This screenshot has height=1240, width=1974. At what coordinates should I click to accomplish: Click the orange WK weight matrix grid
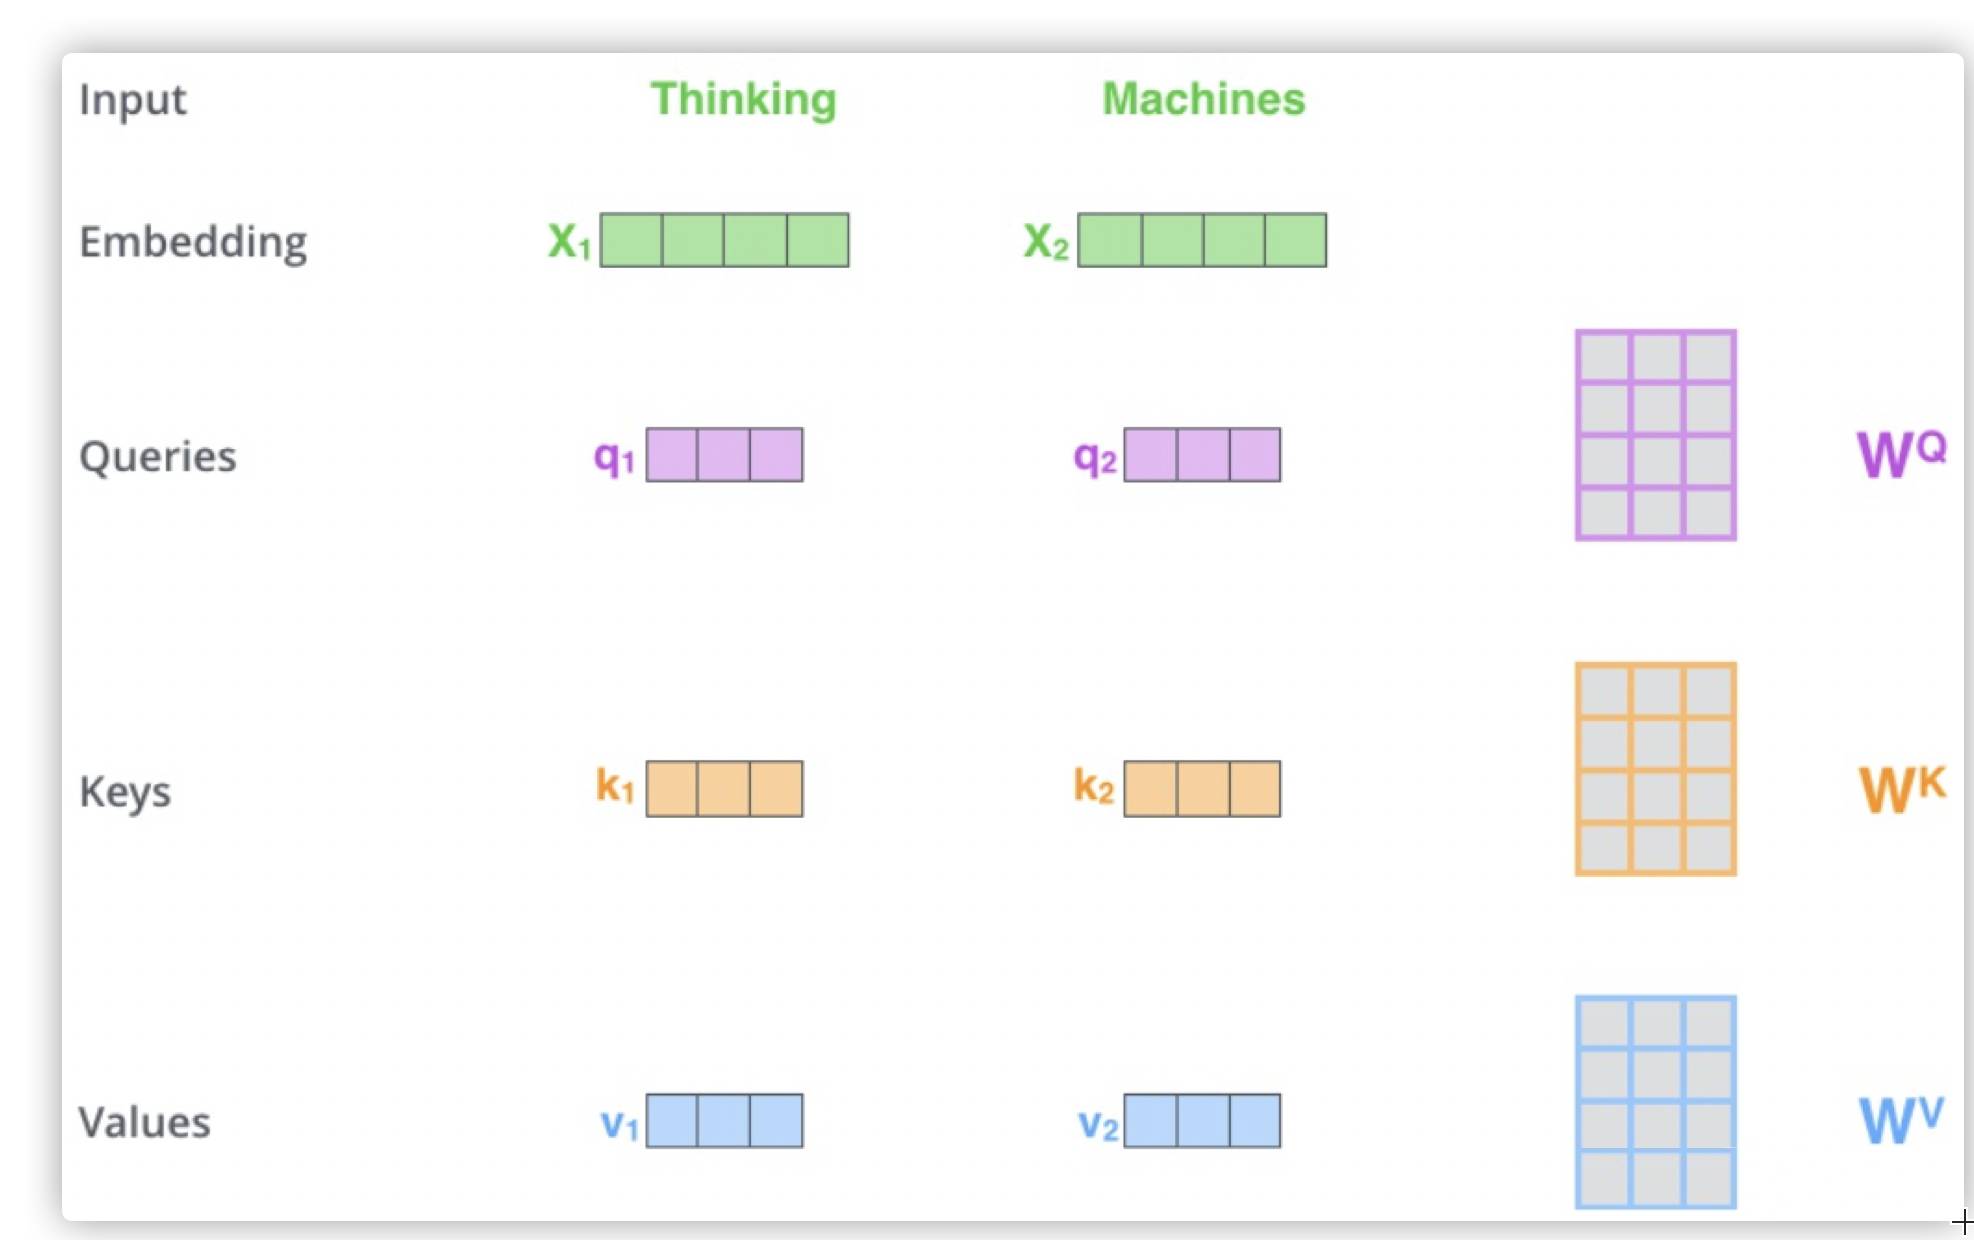tap(1655, 769)
